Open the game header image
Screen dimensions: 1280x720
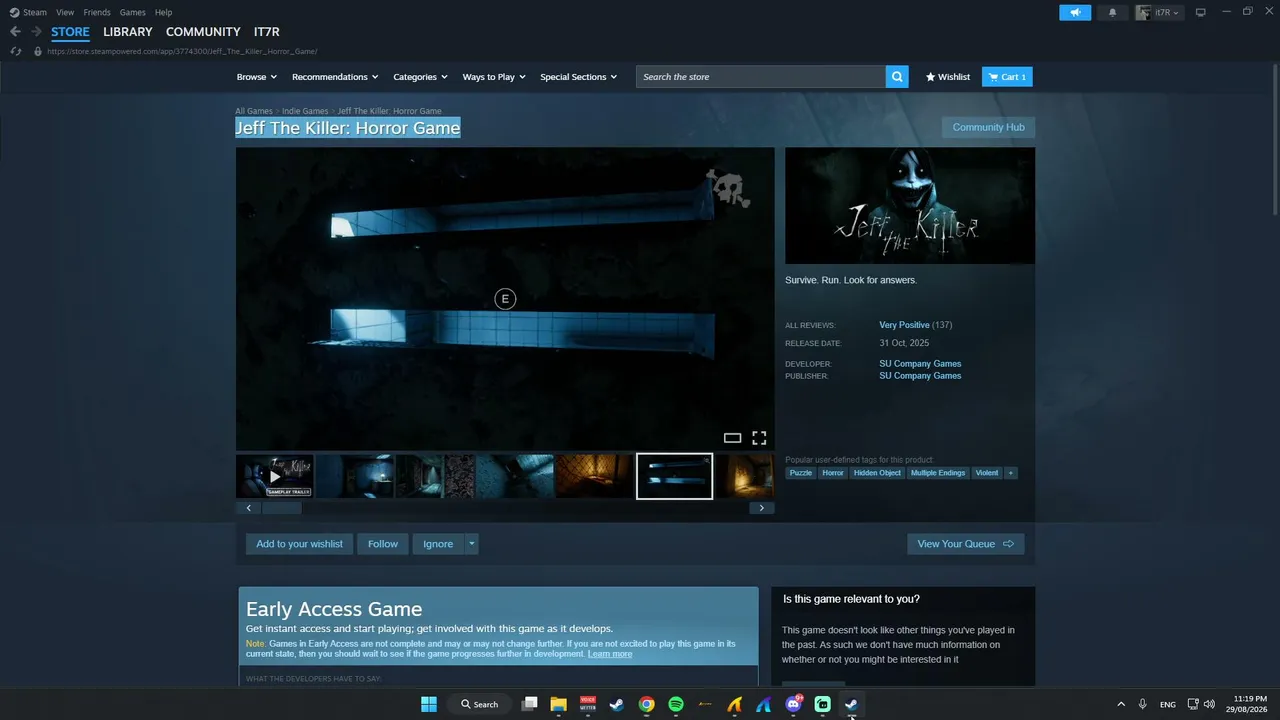[910, 206]
